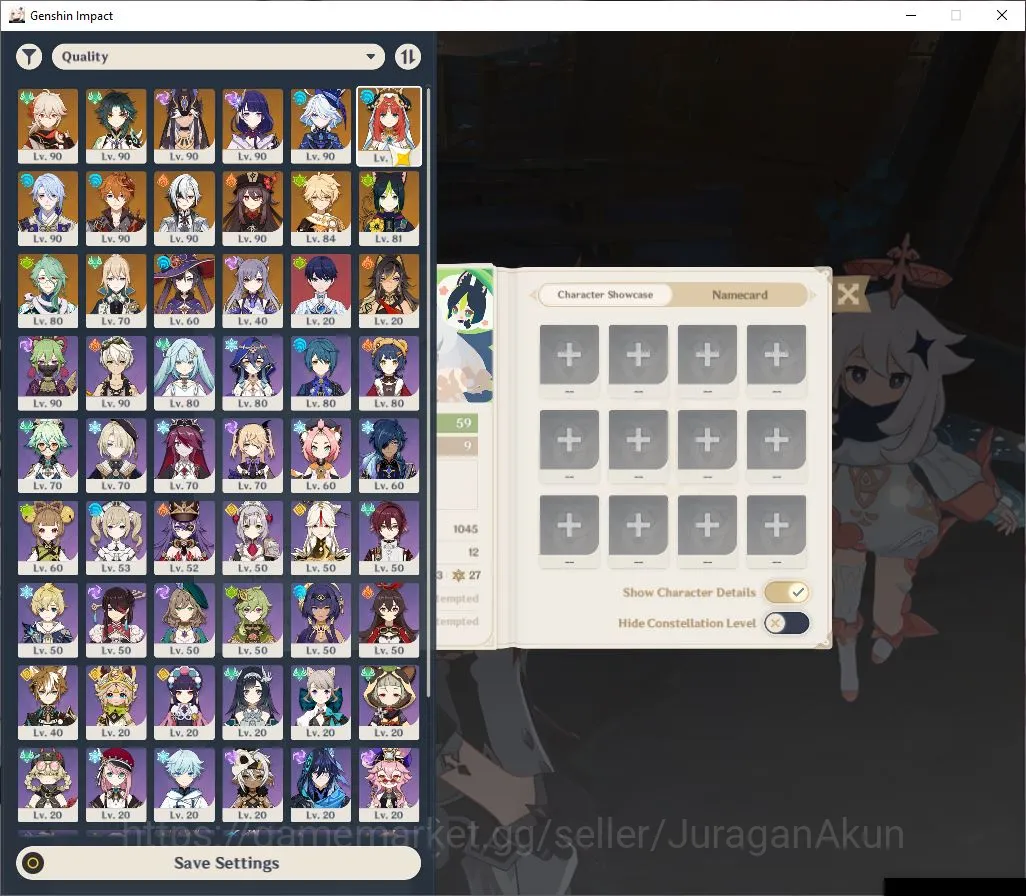The width and height of the screenshot is (1026, 896).
Task: Click the Save Settings button
Action: coord(219,863)
